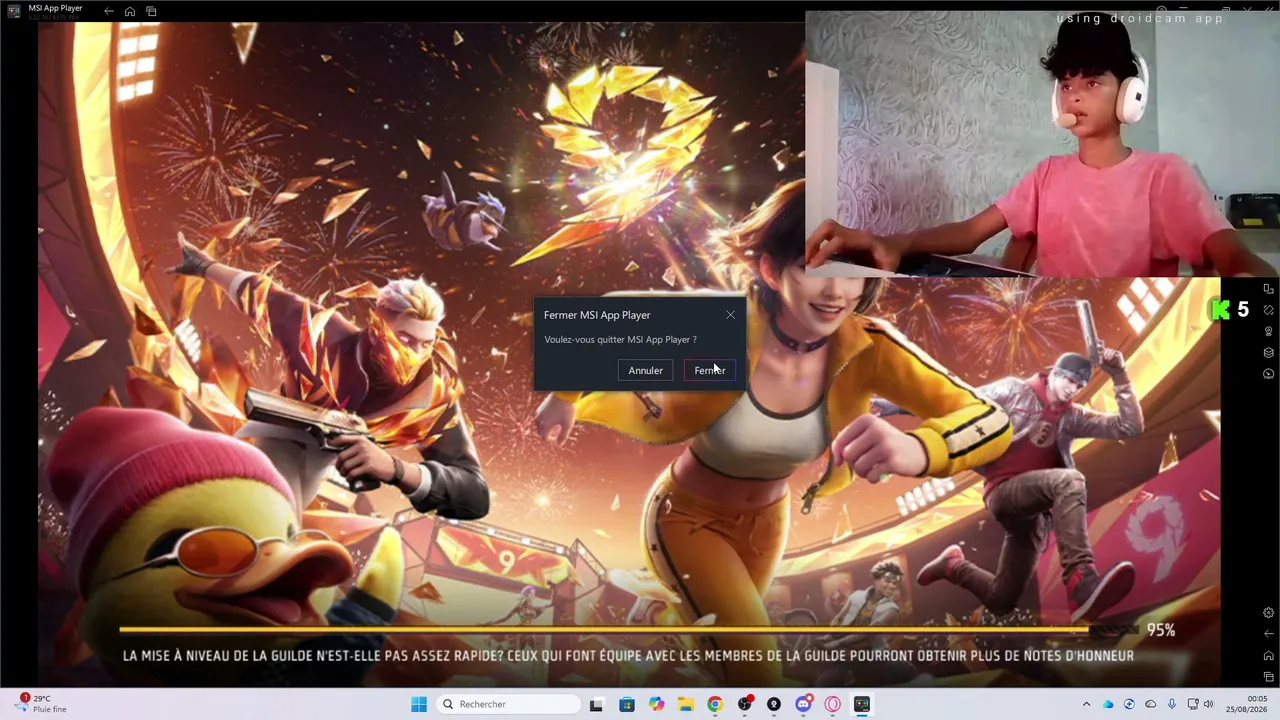Rotate the screen using the sidebar icon
This screenshot has height=720, width=1280.
[1268, 310]
